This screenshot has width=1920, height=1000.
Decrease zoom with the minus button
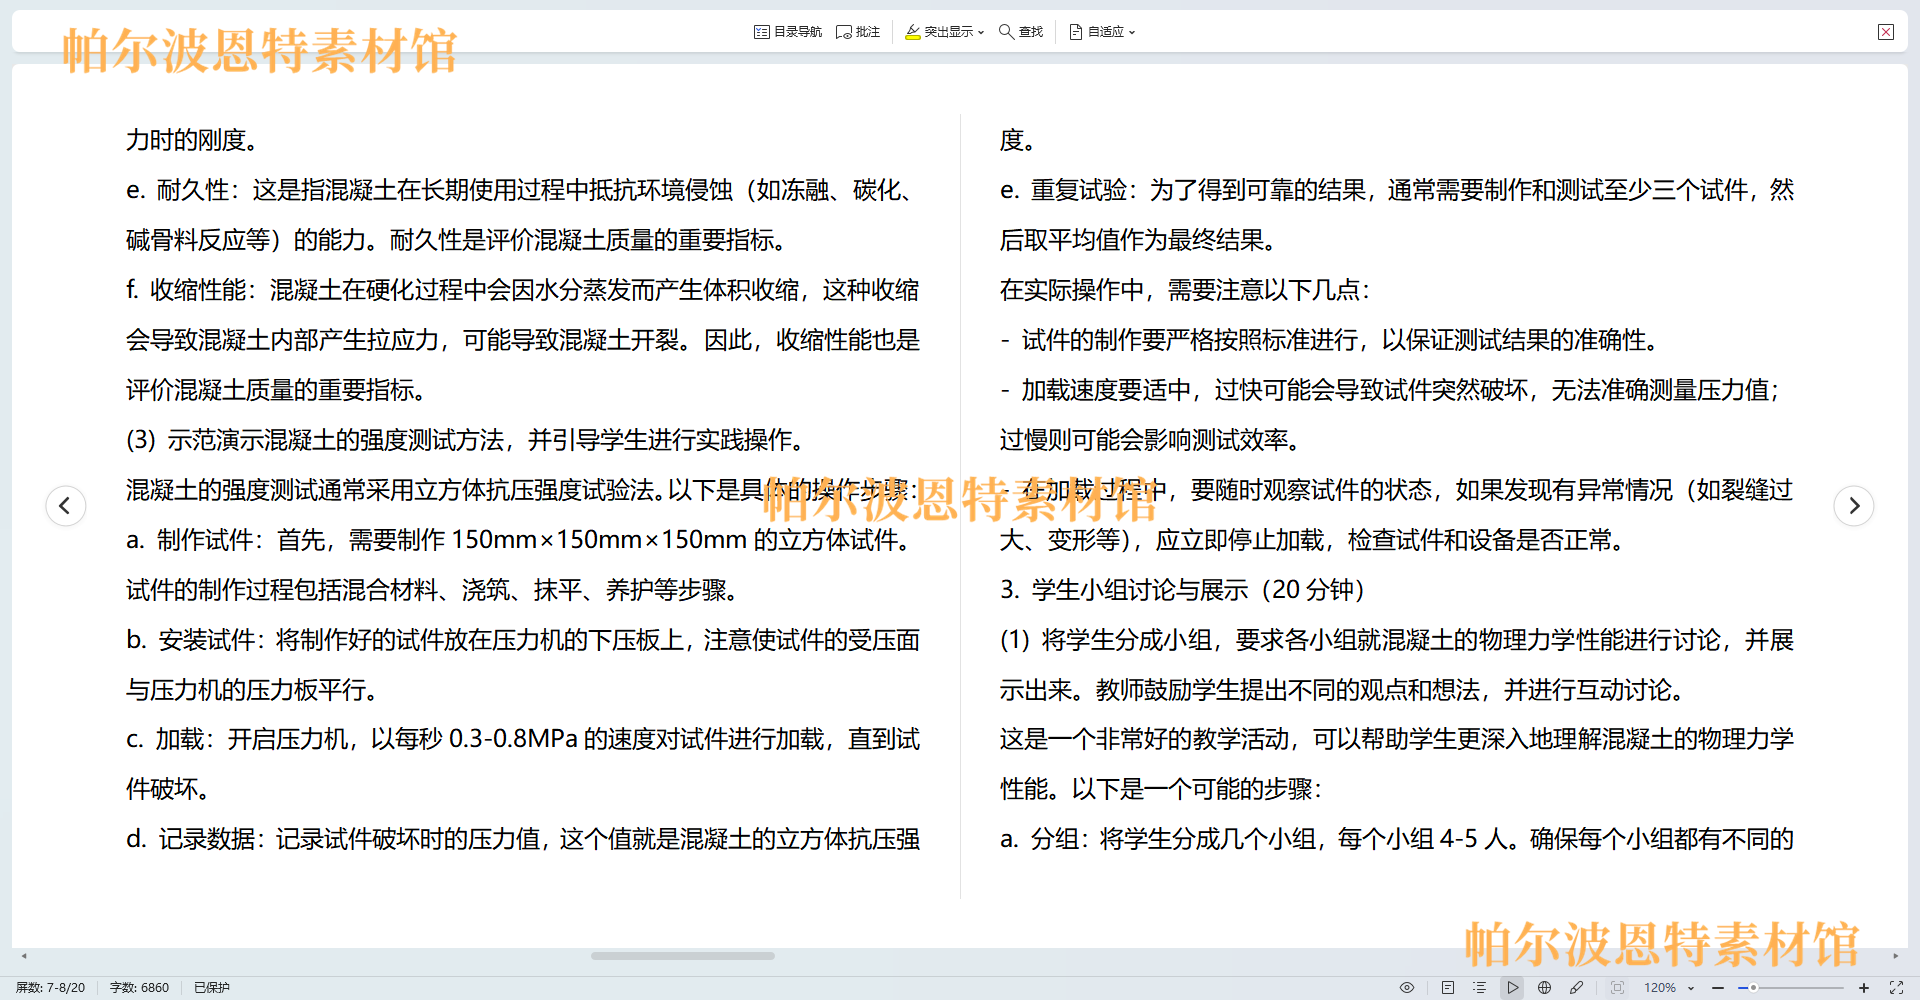tap(1718, 988)
